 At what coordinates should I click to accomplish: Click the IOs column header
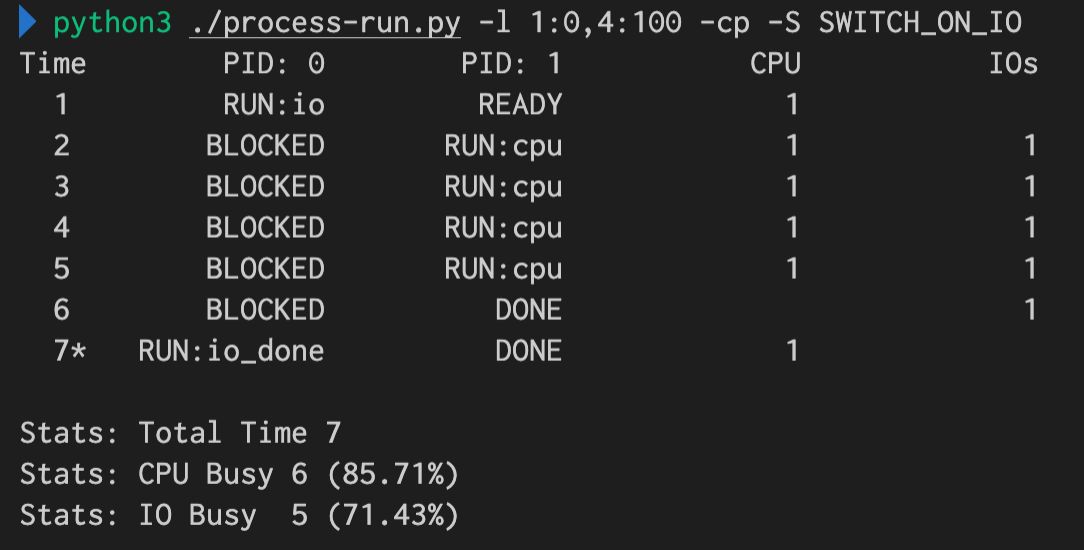coord(1013,64)
